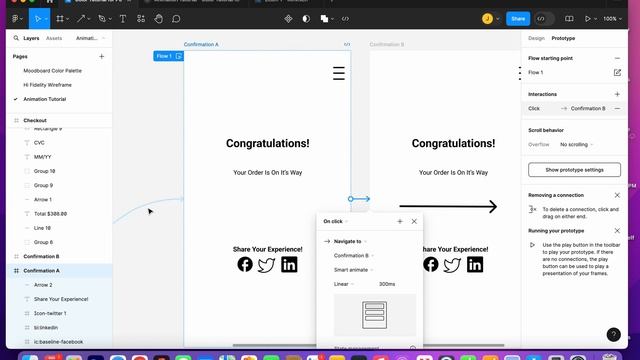
Task: Dismiss the Running your prototype tip
Action: [x=617, y=231]
